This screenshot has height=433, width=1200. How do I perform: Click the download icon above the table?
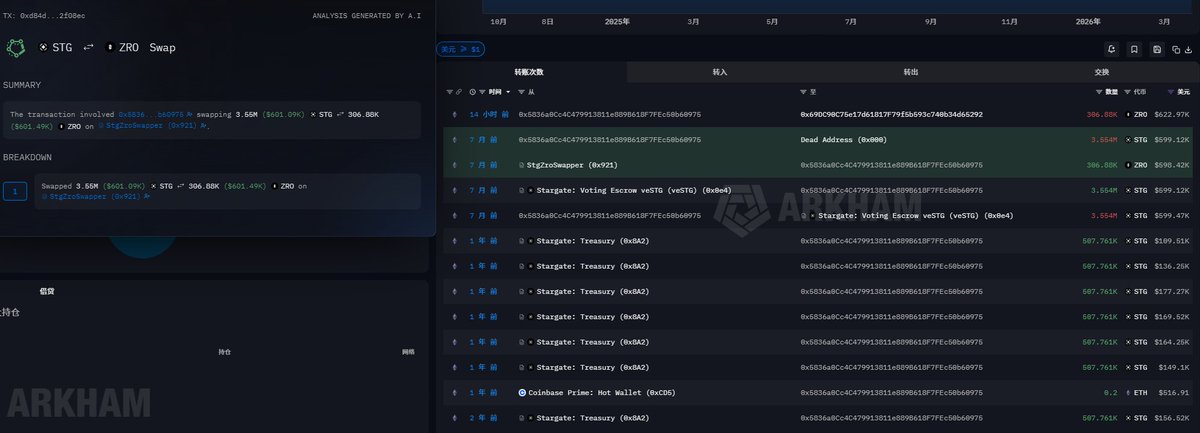coord(1186,49)
